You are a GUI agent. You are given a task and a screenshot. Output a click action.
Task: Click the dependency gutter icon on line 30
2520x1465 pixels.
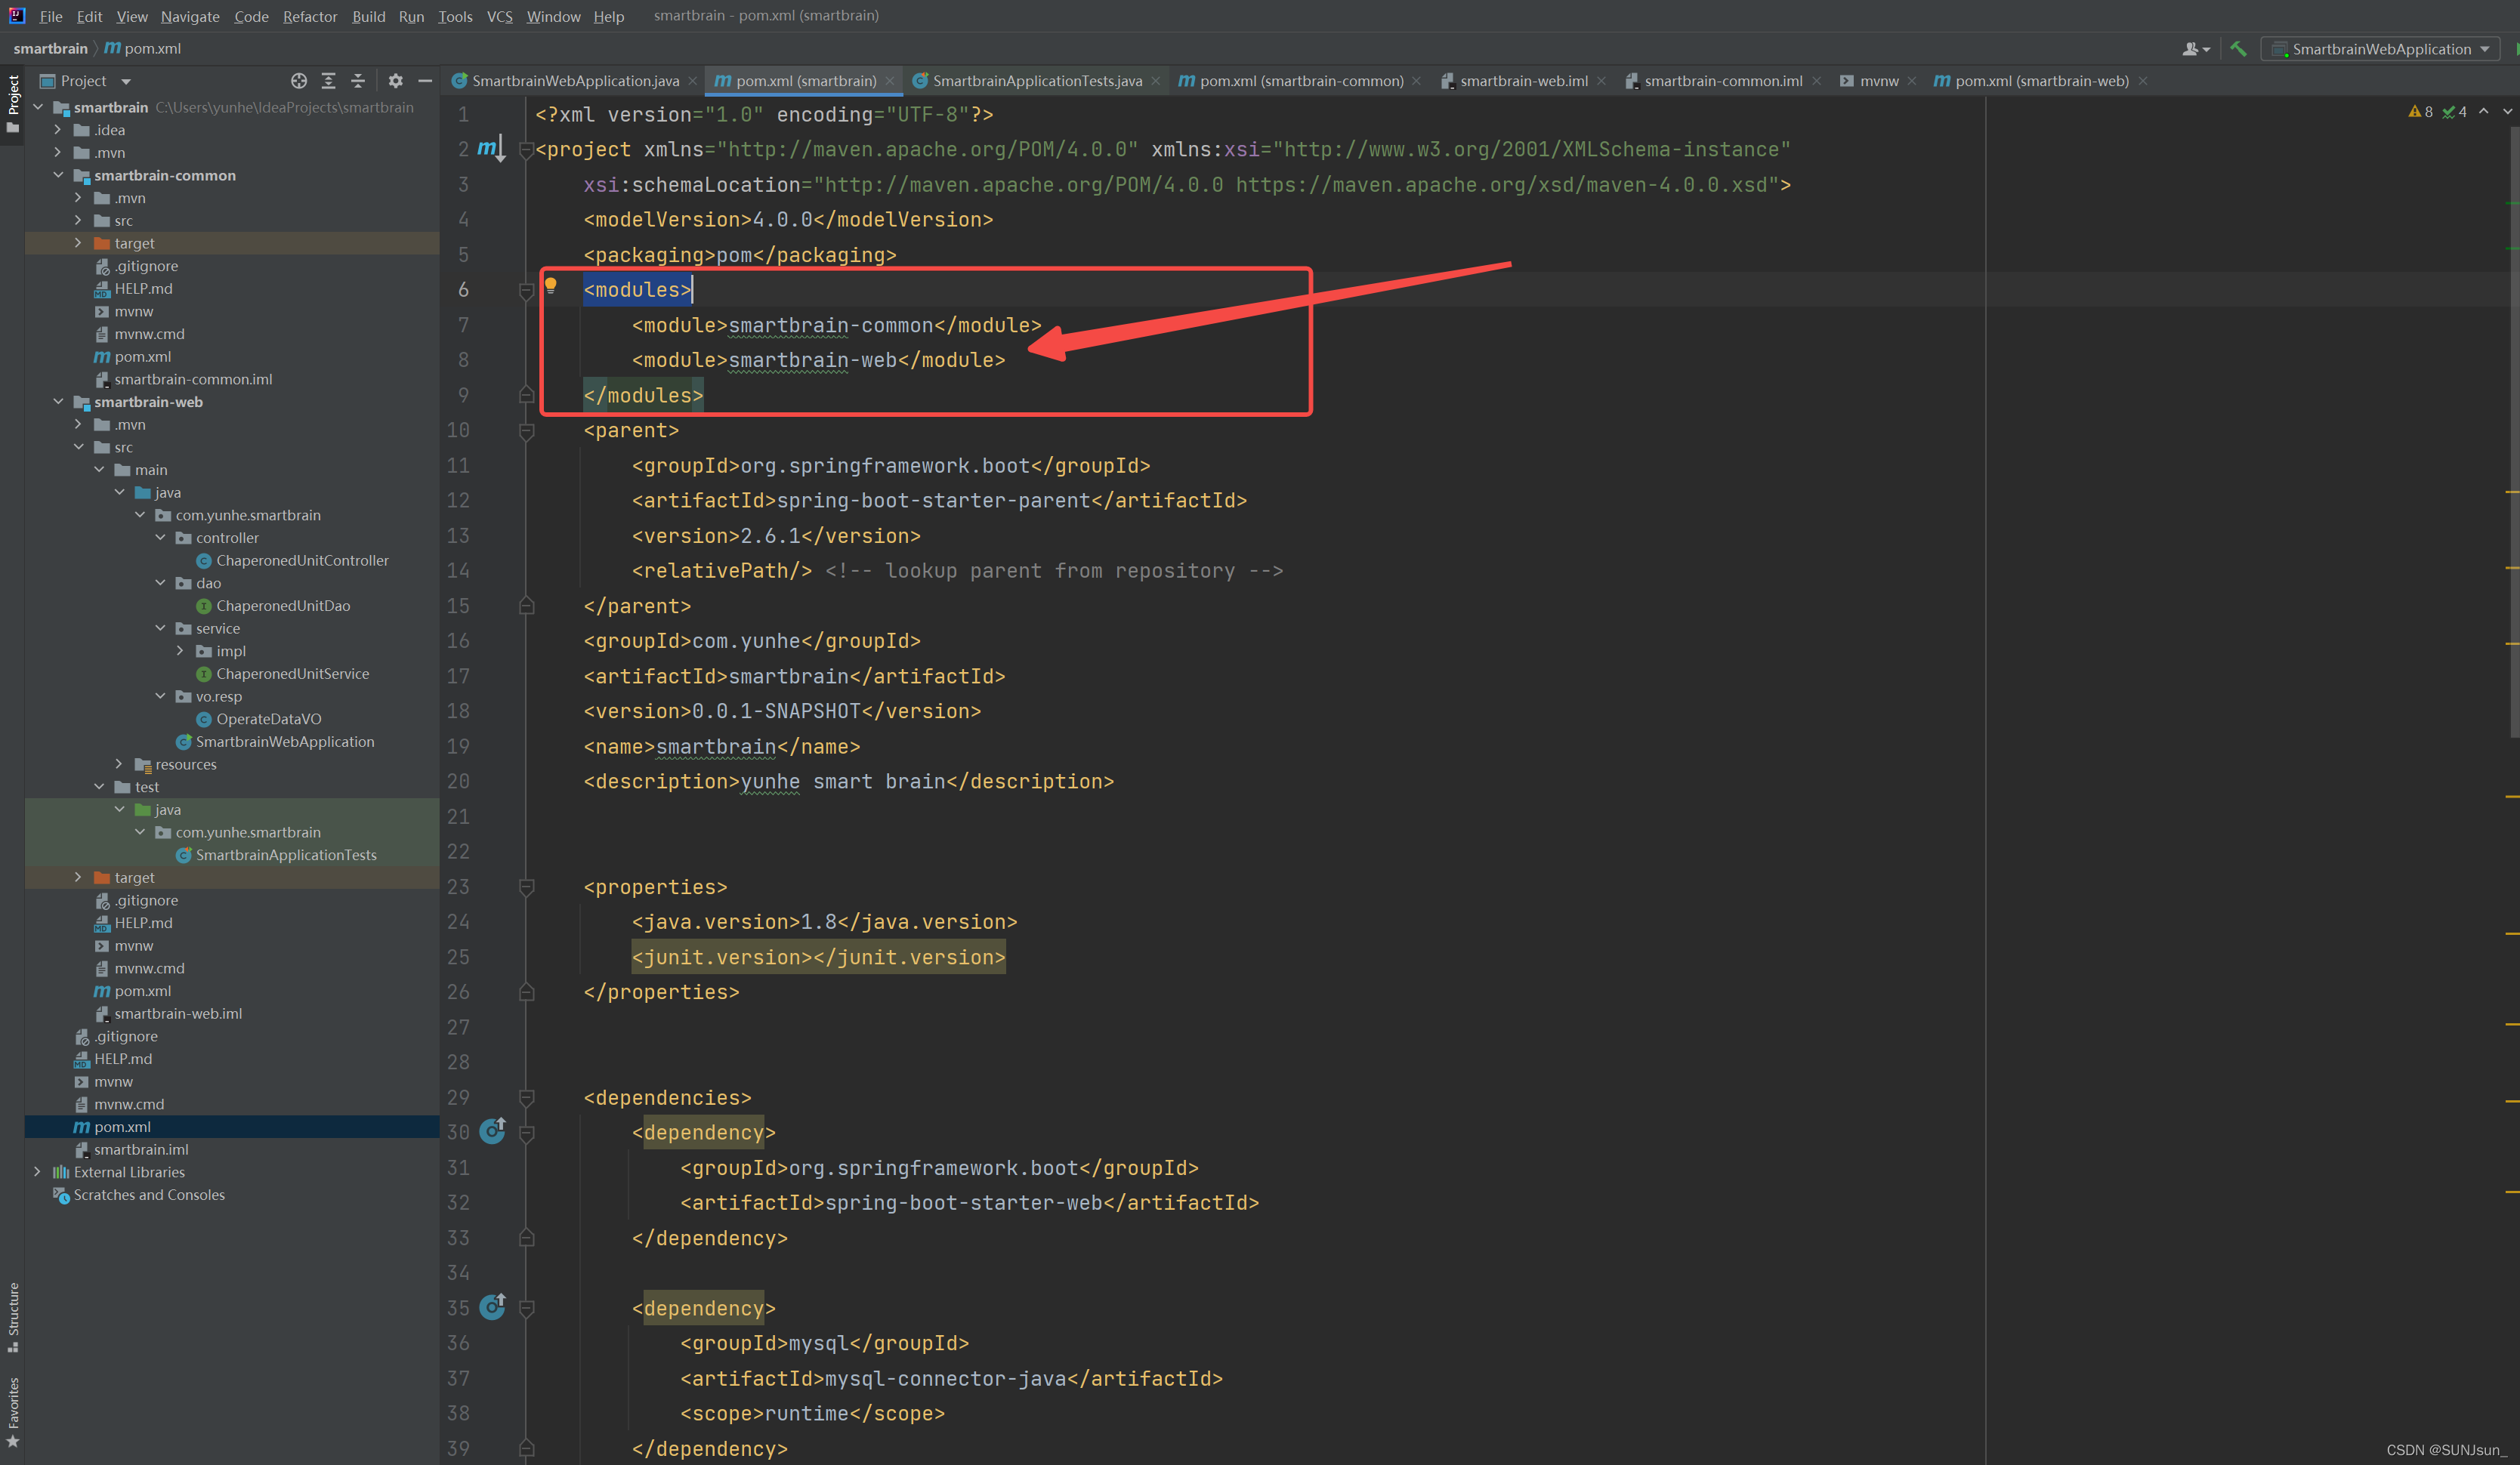click(493, 1131)
